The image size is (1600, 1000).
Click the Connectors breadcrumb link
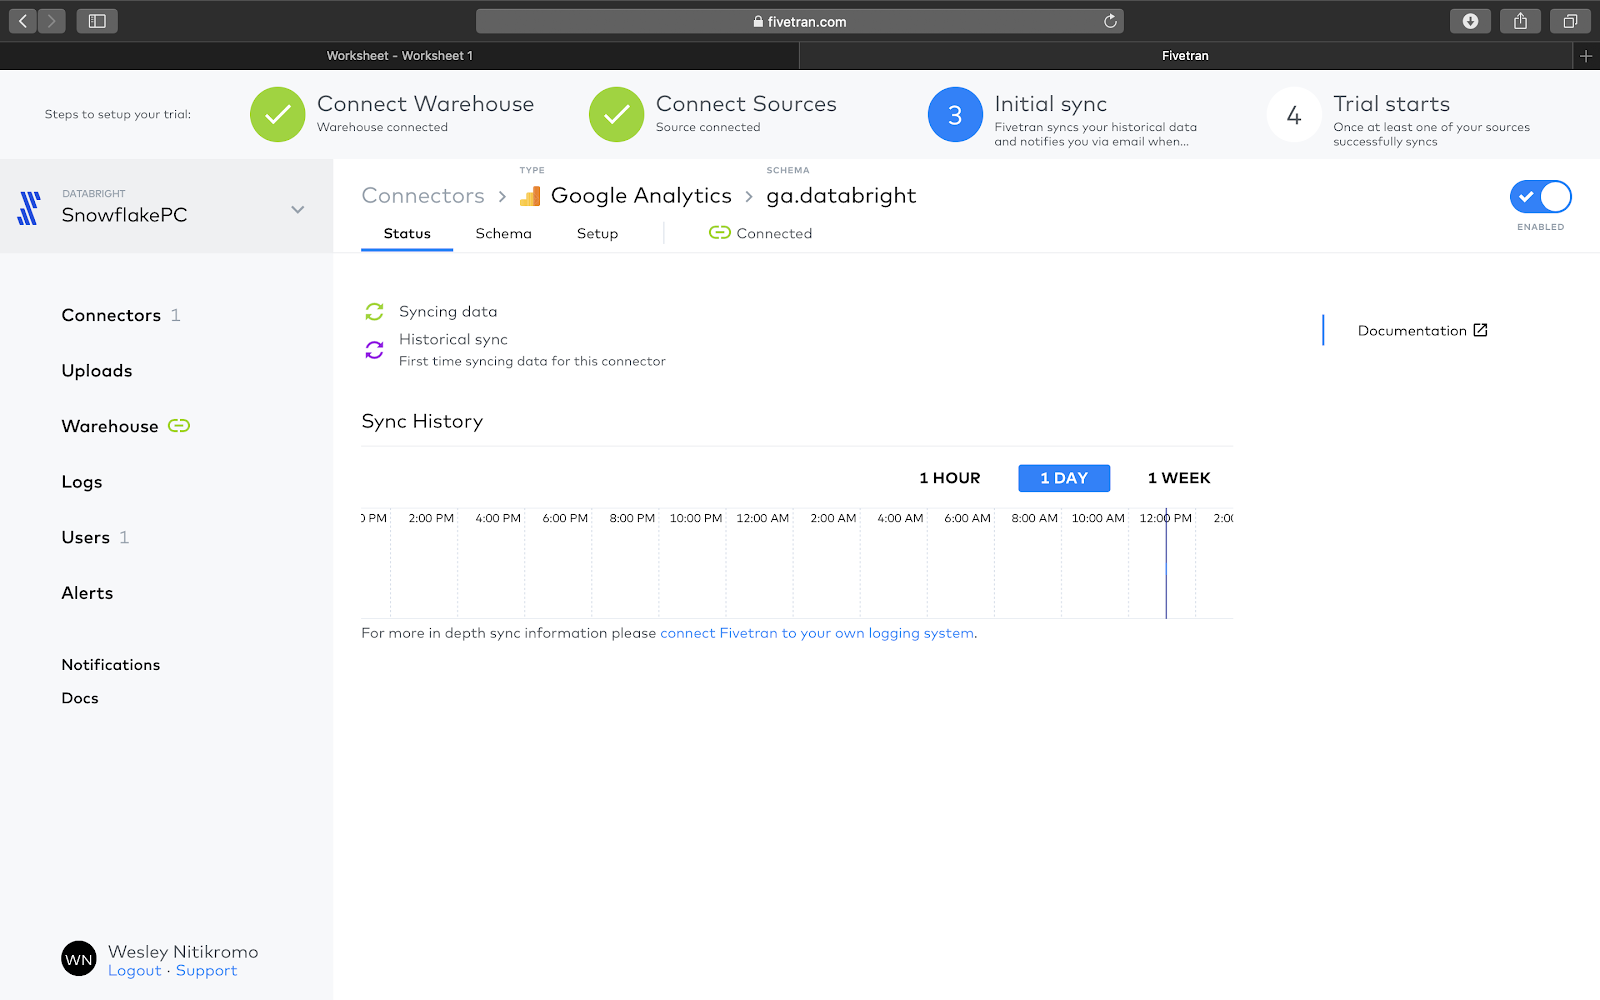tap(423, 196)
